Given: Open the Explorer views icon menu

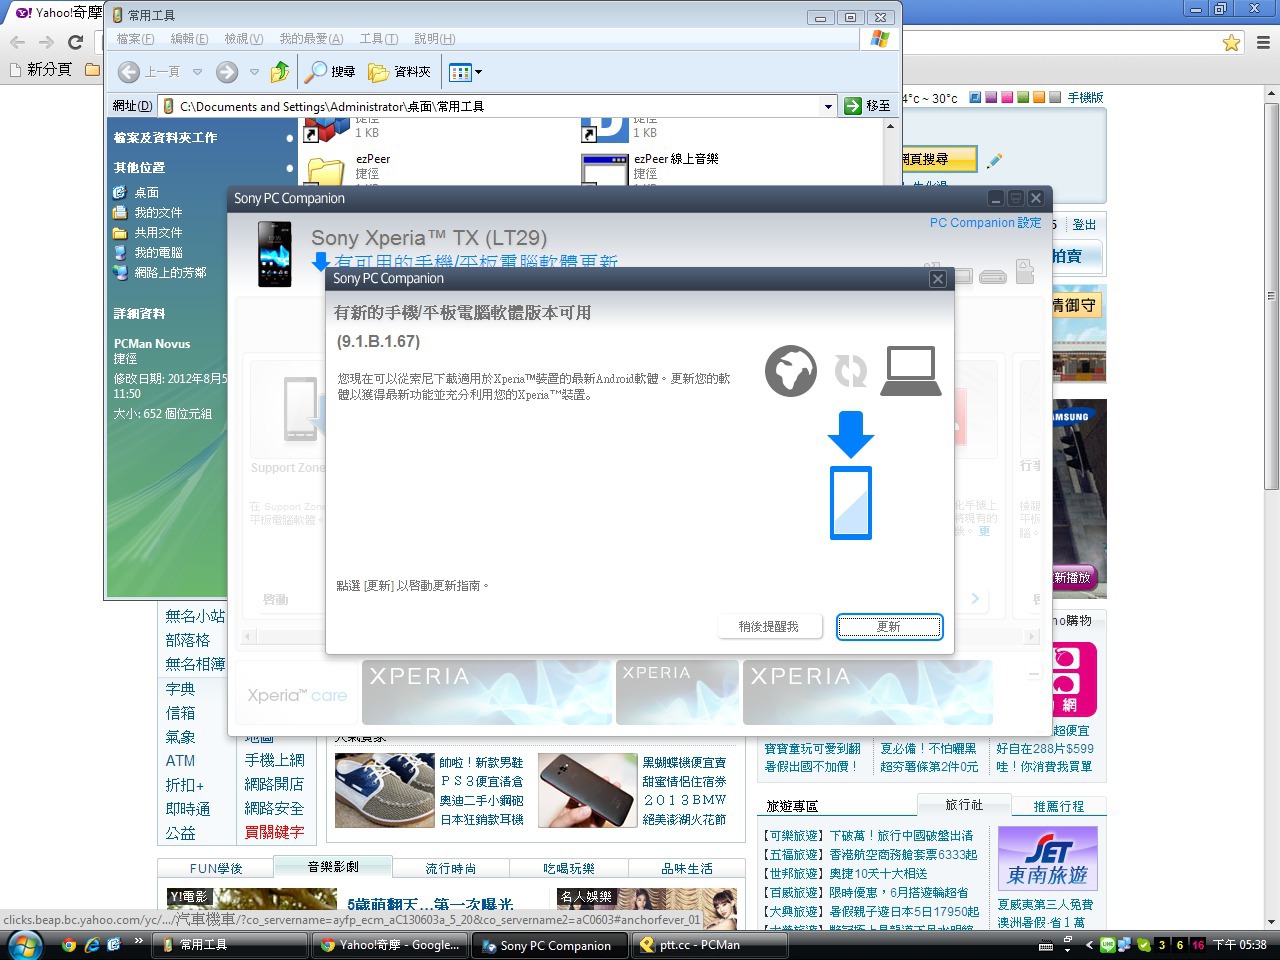Looking at the screenshot, I should pos(465,72).
